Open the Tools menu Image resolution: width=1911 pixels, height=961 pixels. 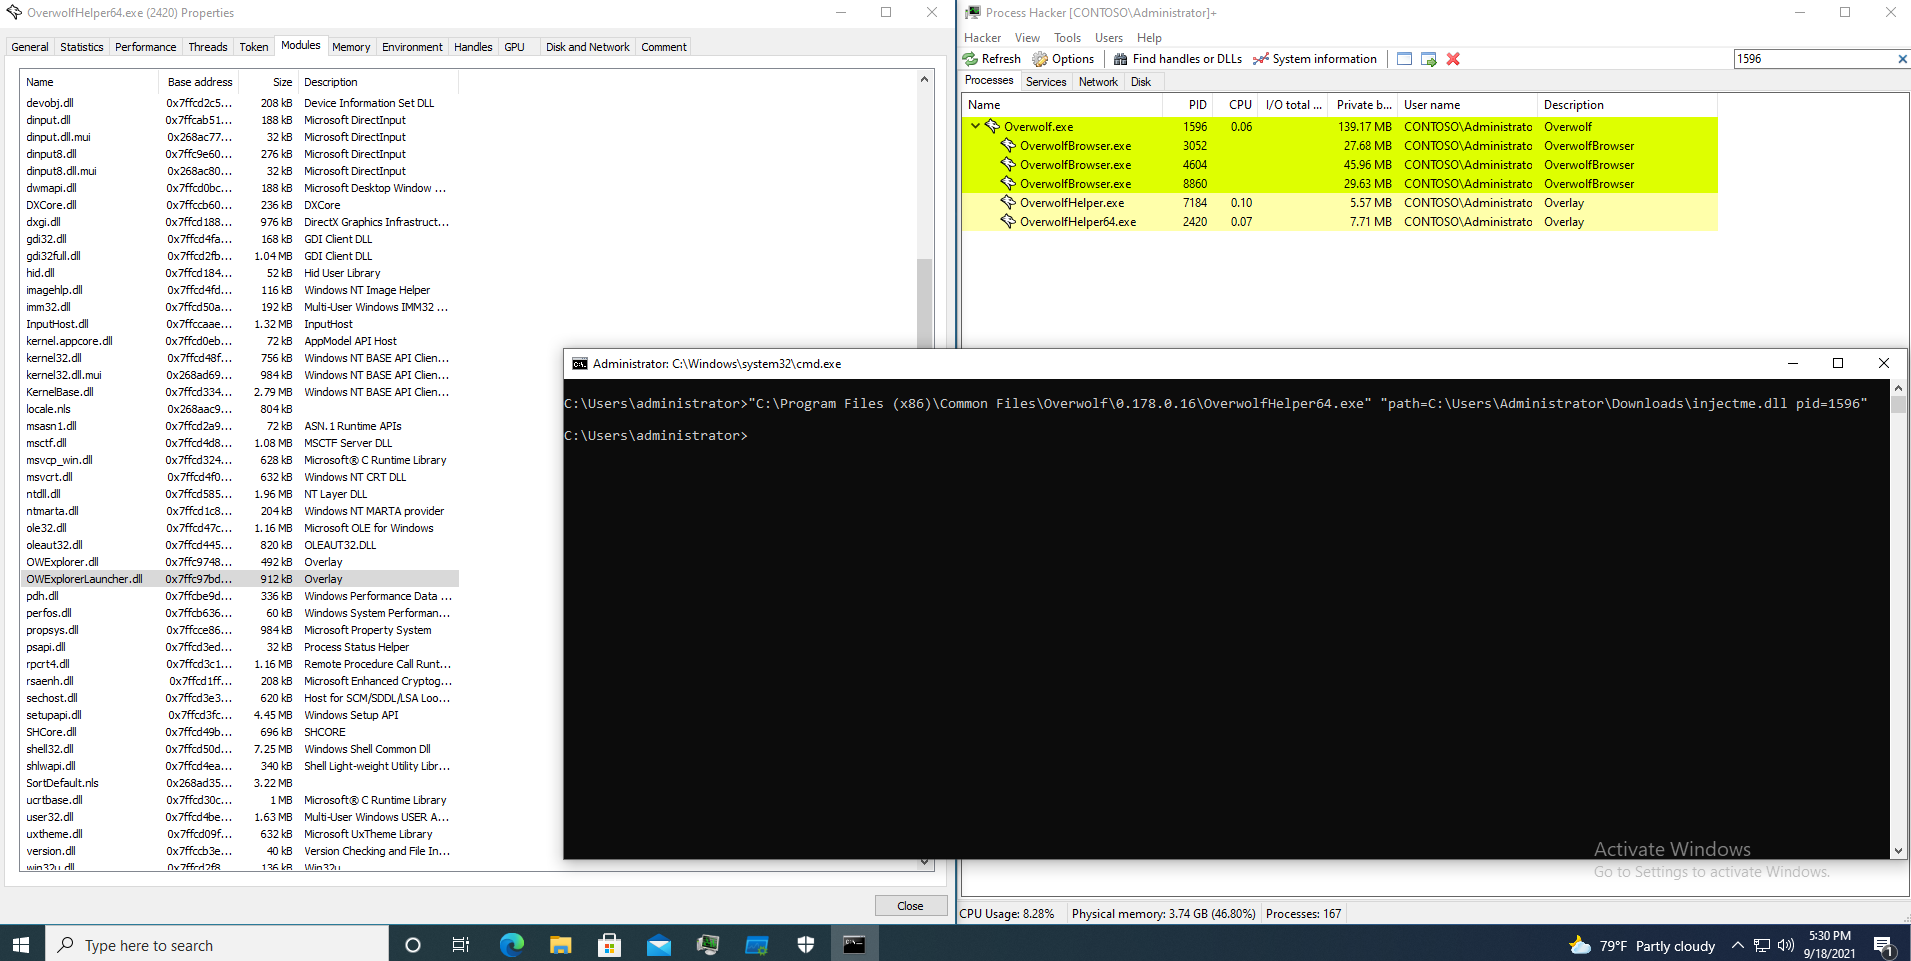1067,38
